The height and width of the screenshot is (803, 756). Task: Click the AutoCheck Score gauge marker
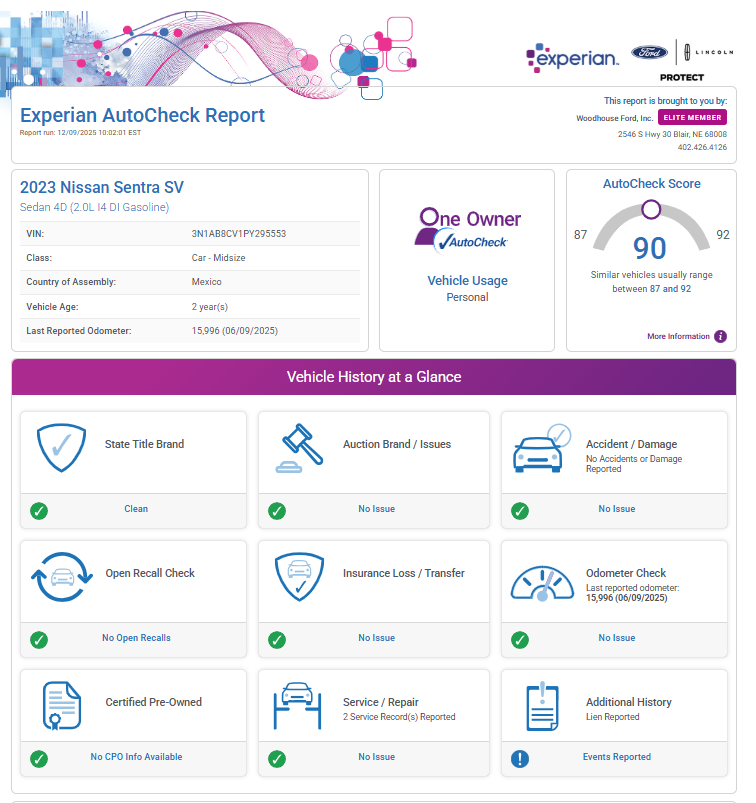coord(651,209)
